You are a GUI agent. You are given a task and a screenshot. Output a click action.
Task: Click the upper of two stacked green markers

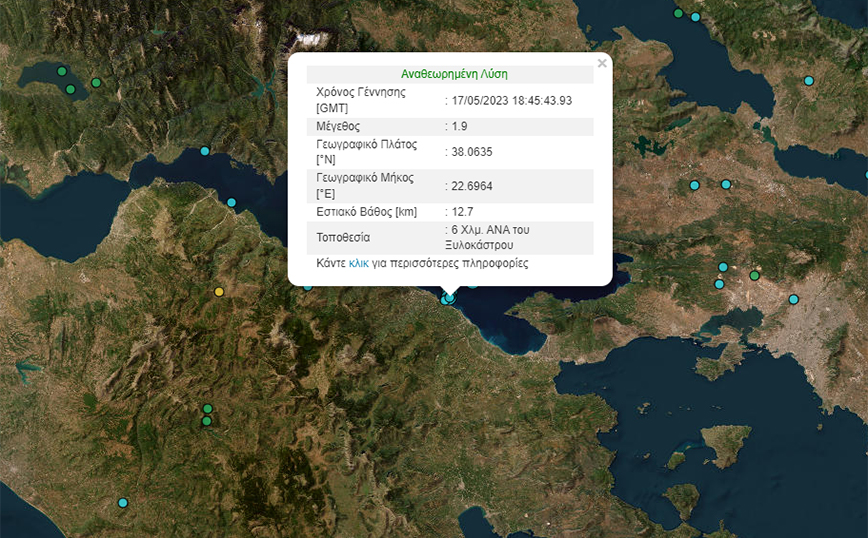click(x=207, y=408)
